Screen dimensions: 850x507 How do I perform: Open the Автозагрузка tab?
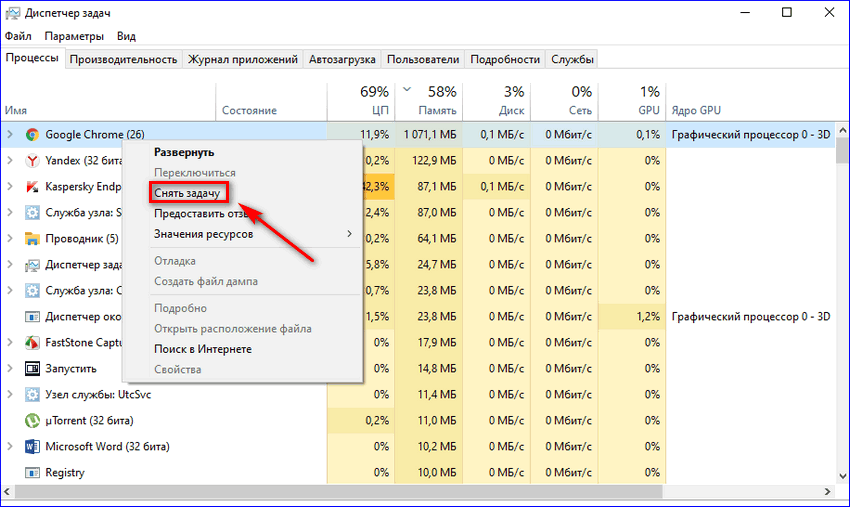342,59
